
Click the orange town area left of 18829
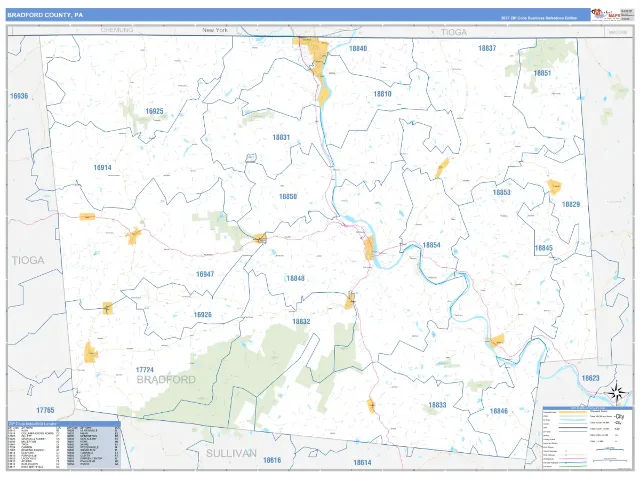pyautogui.click(x=554, y=187)
